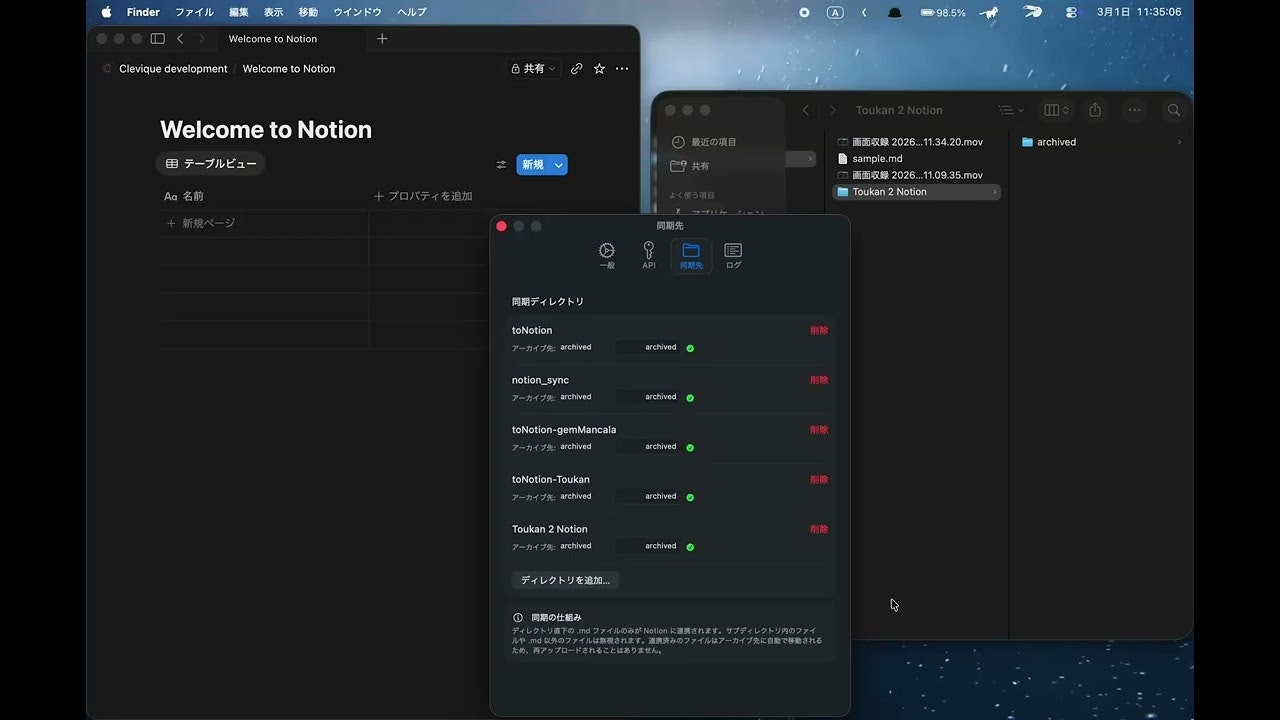
Task: Delete the notion_sync directory entry
Action: click(x=819, y=380)
